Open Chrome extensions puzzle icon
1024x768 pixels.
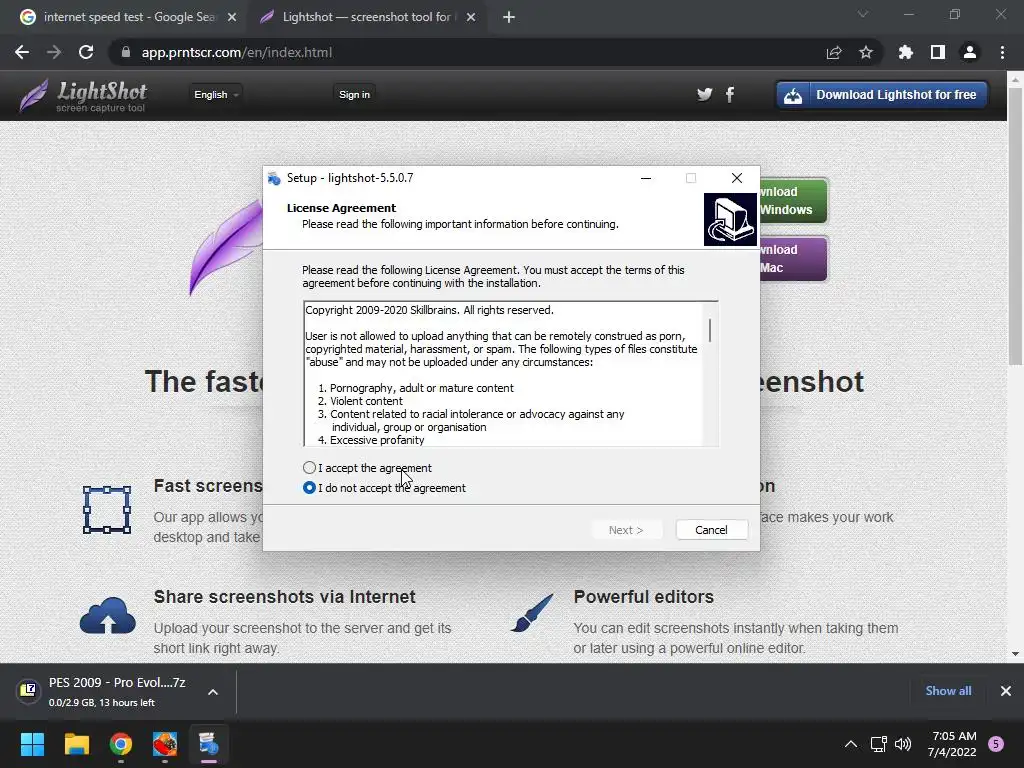(x=906, y=52)
